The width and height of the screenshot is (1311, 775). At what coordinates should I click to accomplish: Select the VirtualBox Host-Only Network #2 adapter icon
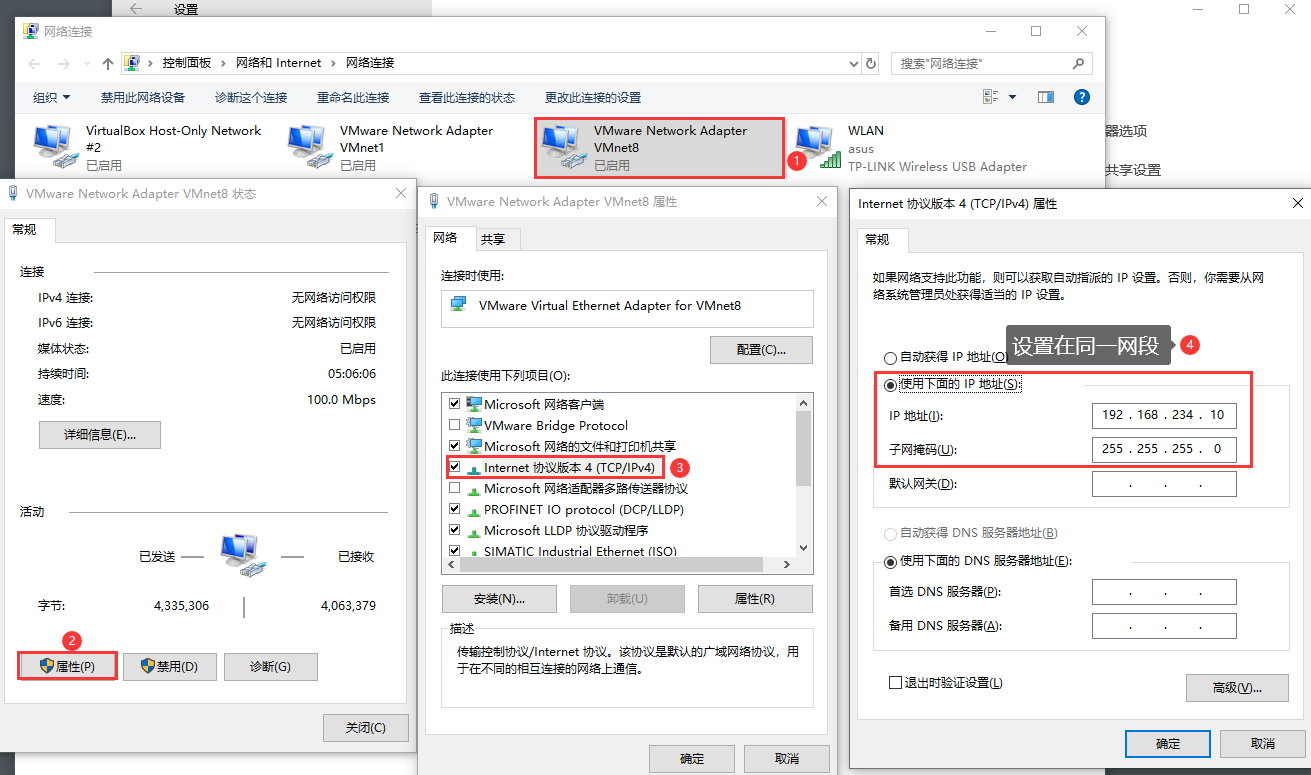[x=53, y=147]
